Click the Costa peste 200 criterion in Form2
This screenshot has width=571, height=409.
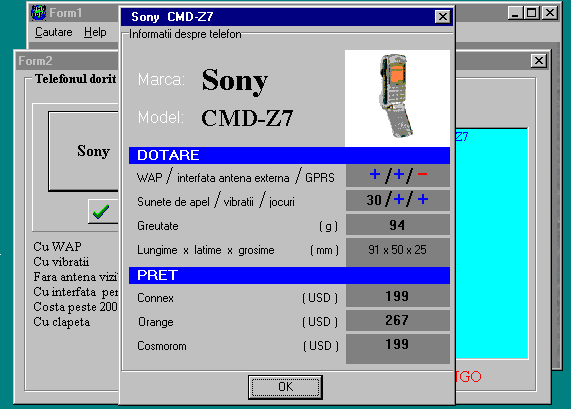coord(75,307)
